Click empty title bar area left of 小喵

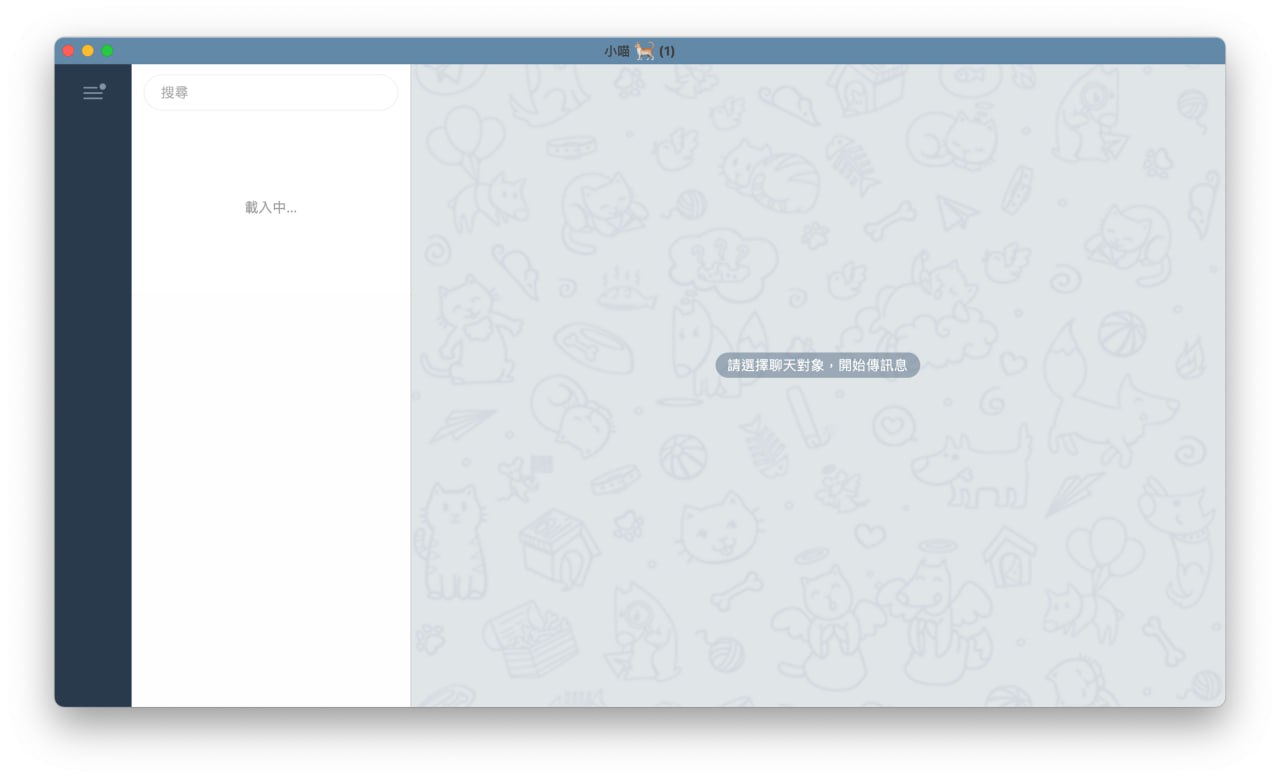(350, 51)
